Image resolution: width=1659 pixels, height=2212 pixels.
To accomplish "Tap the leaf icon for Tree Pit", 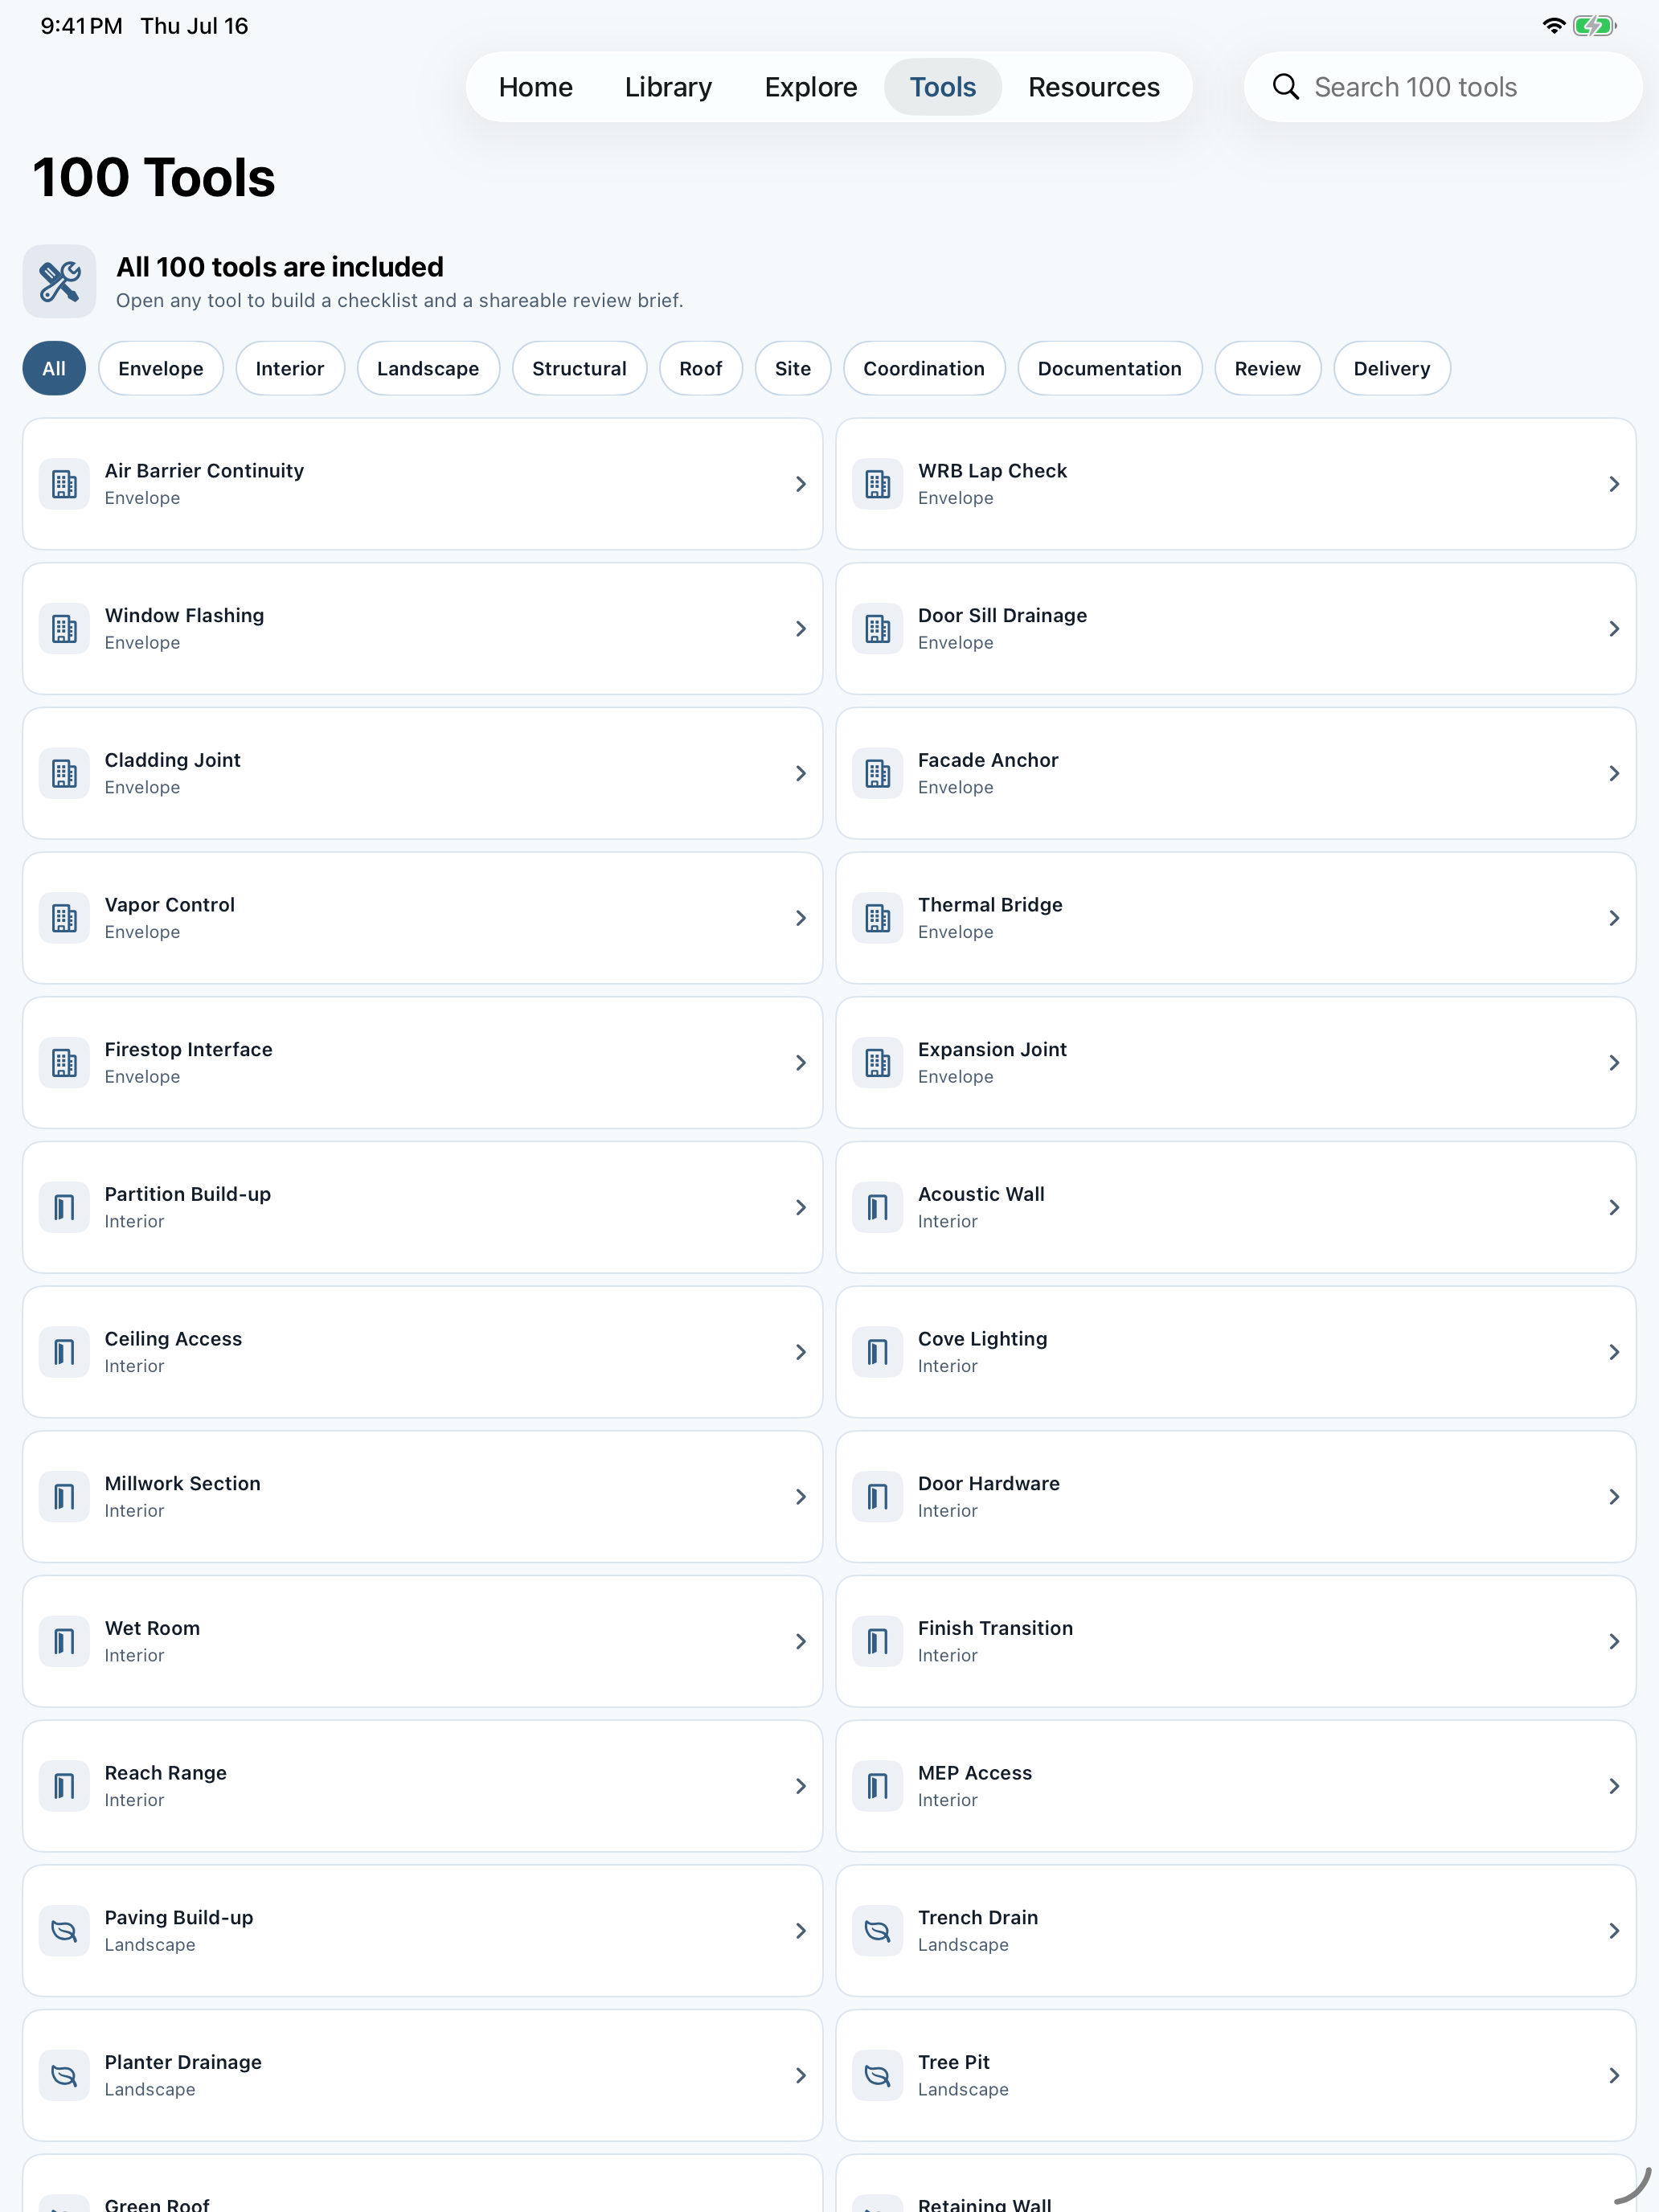I will click(877, 2075).
